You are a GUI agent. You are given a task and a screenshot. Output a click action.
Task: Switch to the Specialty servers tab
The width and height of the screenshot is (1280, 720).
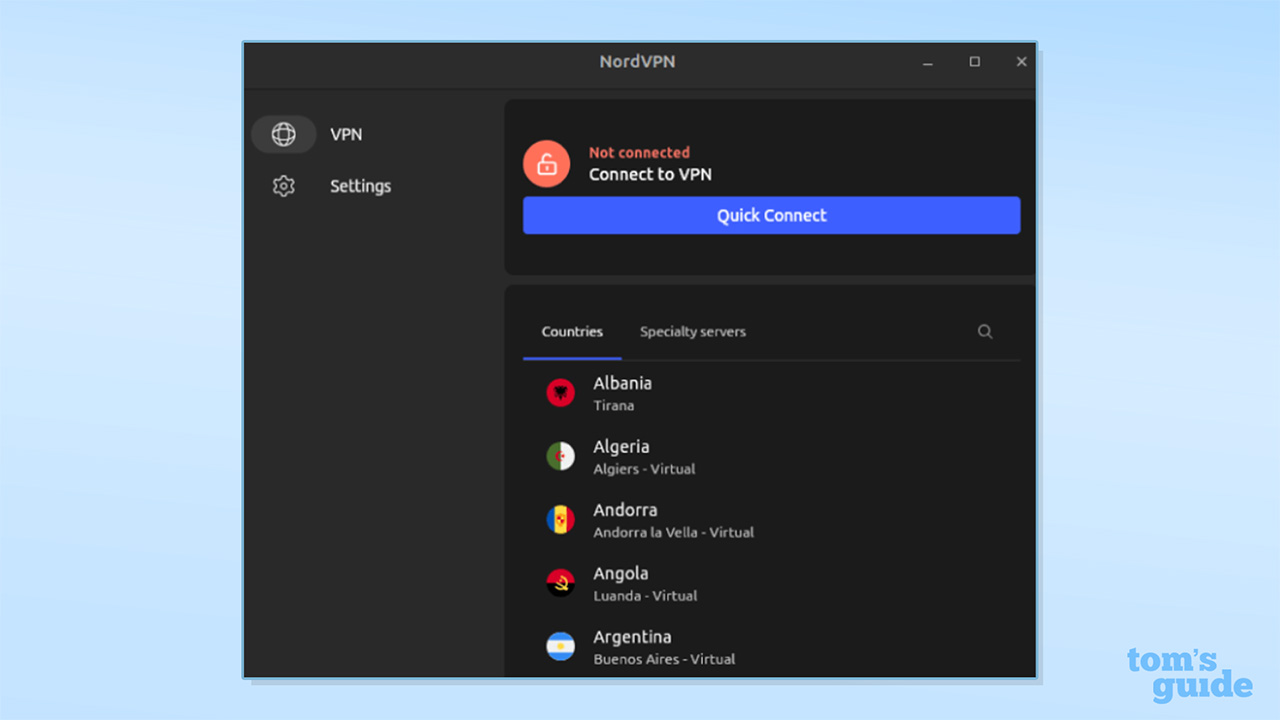(x=693, y=332)
